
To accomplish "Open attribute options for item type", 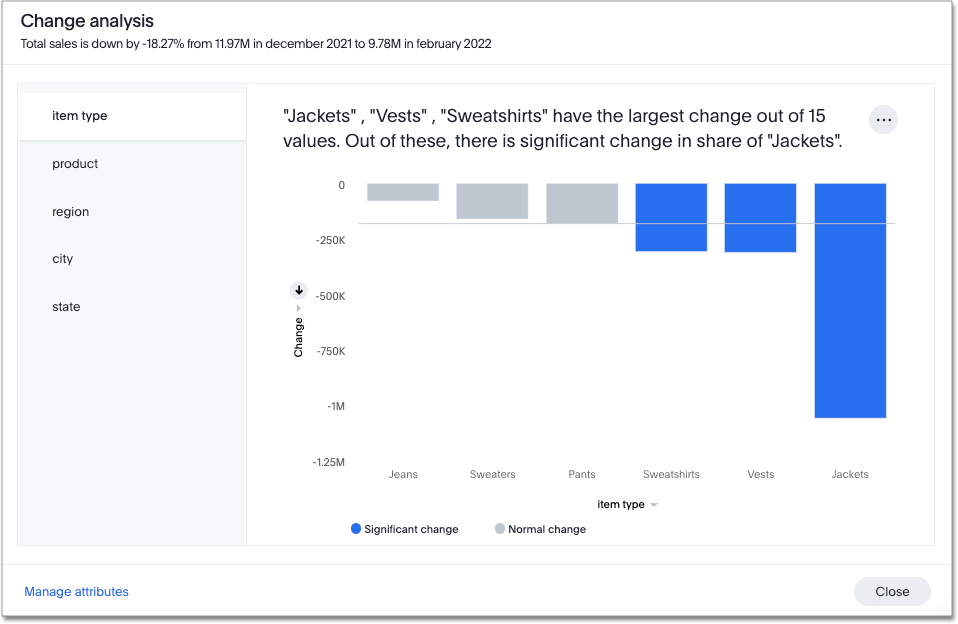I will [80, 115].
